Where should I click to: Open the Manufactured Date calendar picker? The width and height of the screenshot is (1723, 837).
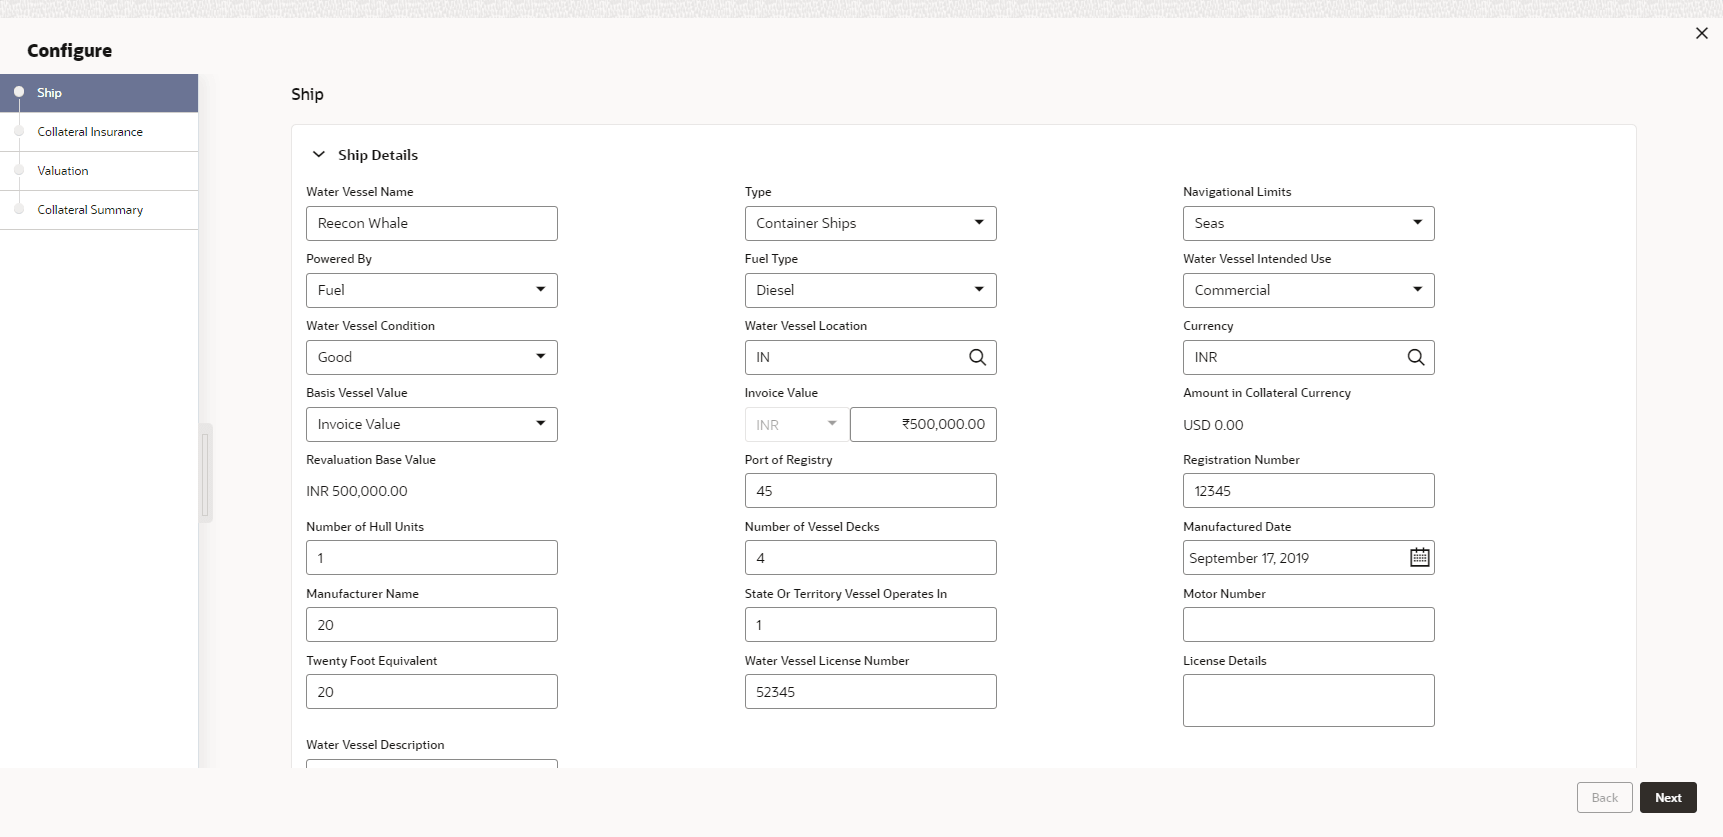point(1419,558)
